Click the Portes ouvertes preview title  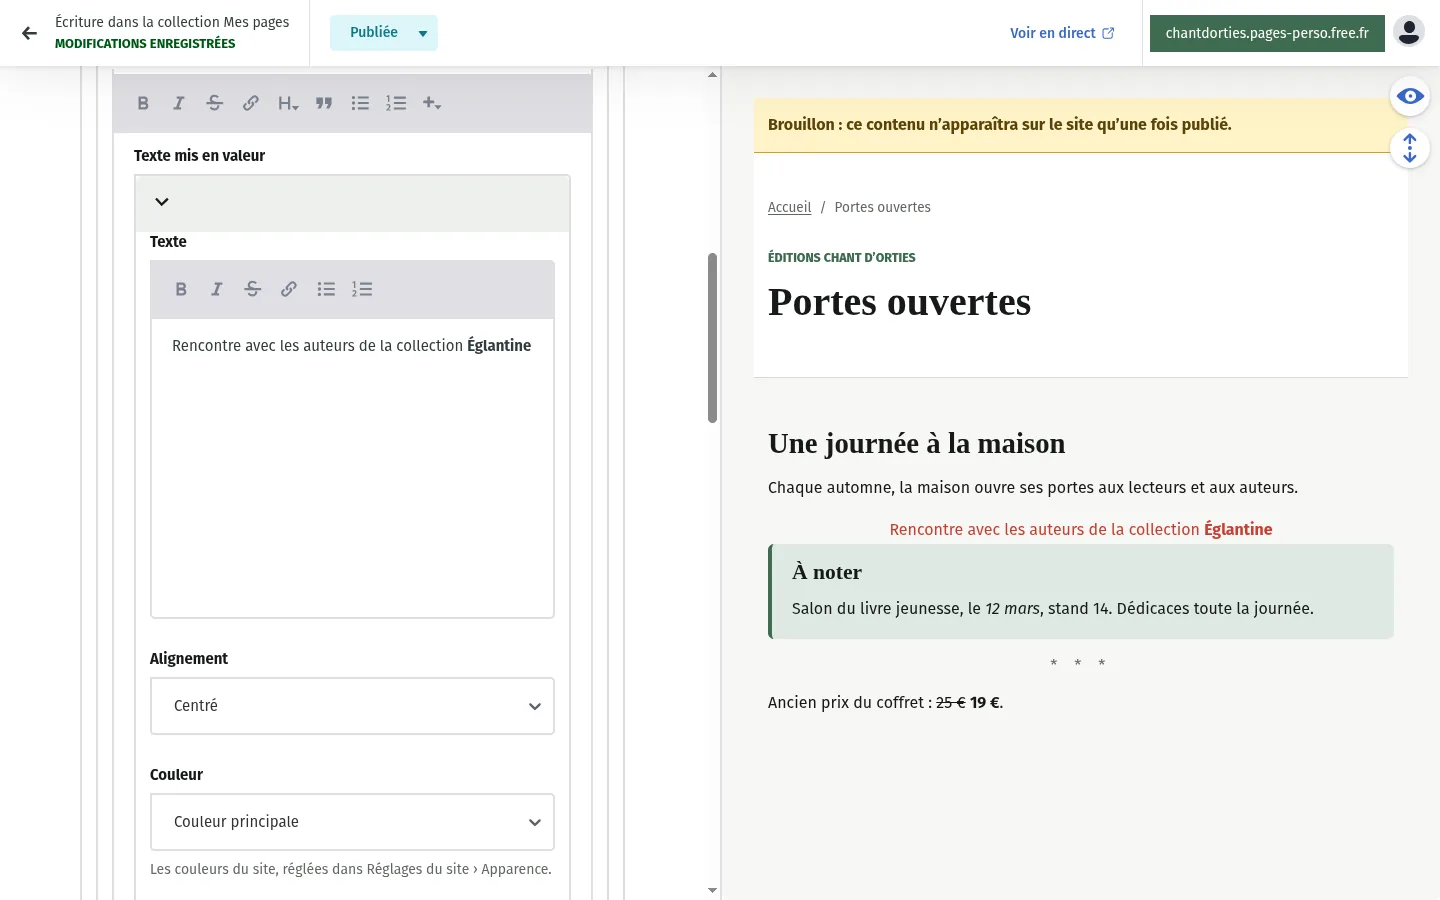(899, 302)
